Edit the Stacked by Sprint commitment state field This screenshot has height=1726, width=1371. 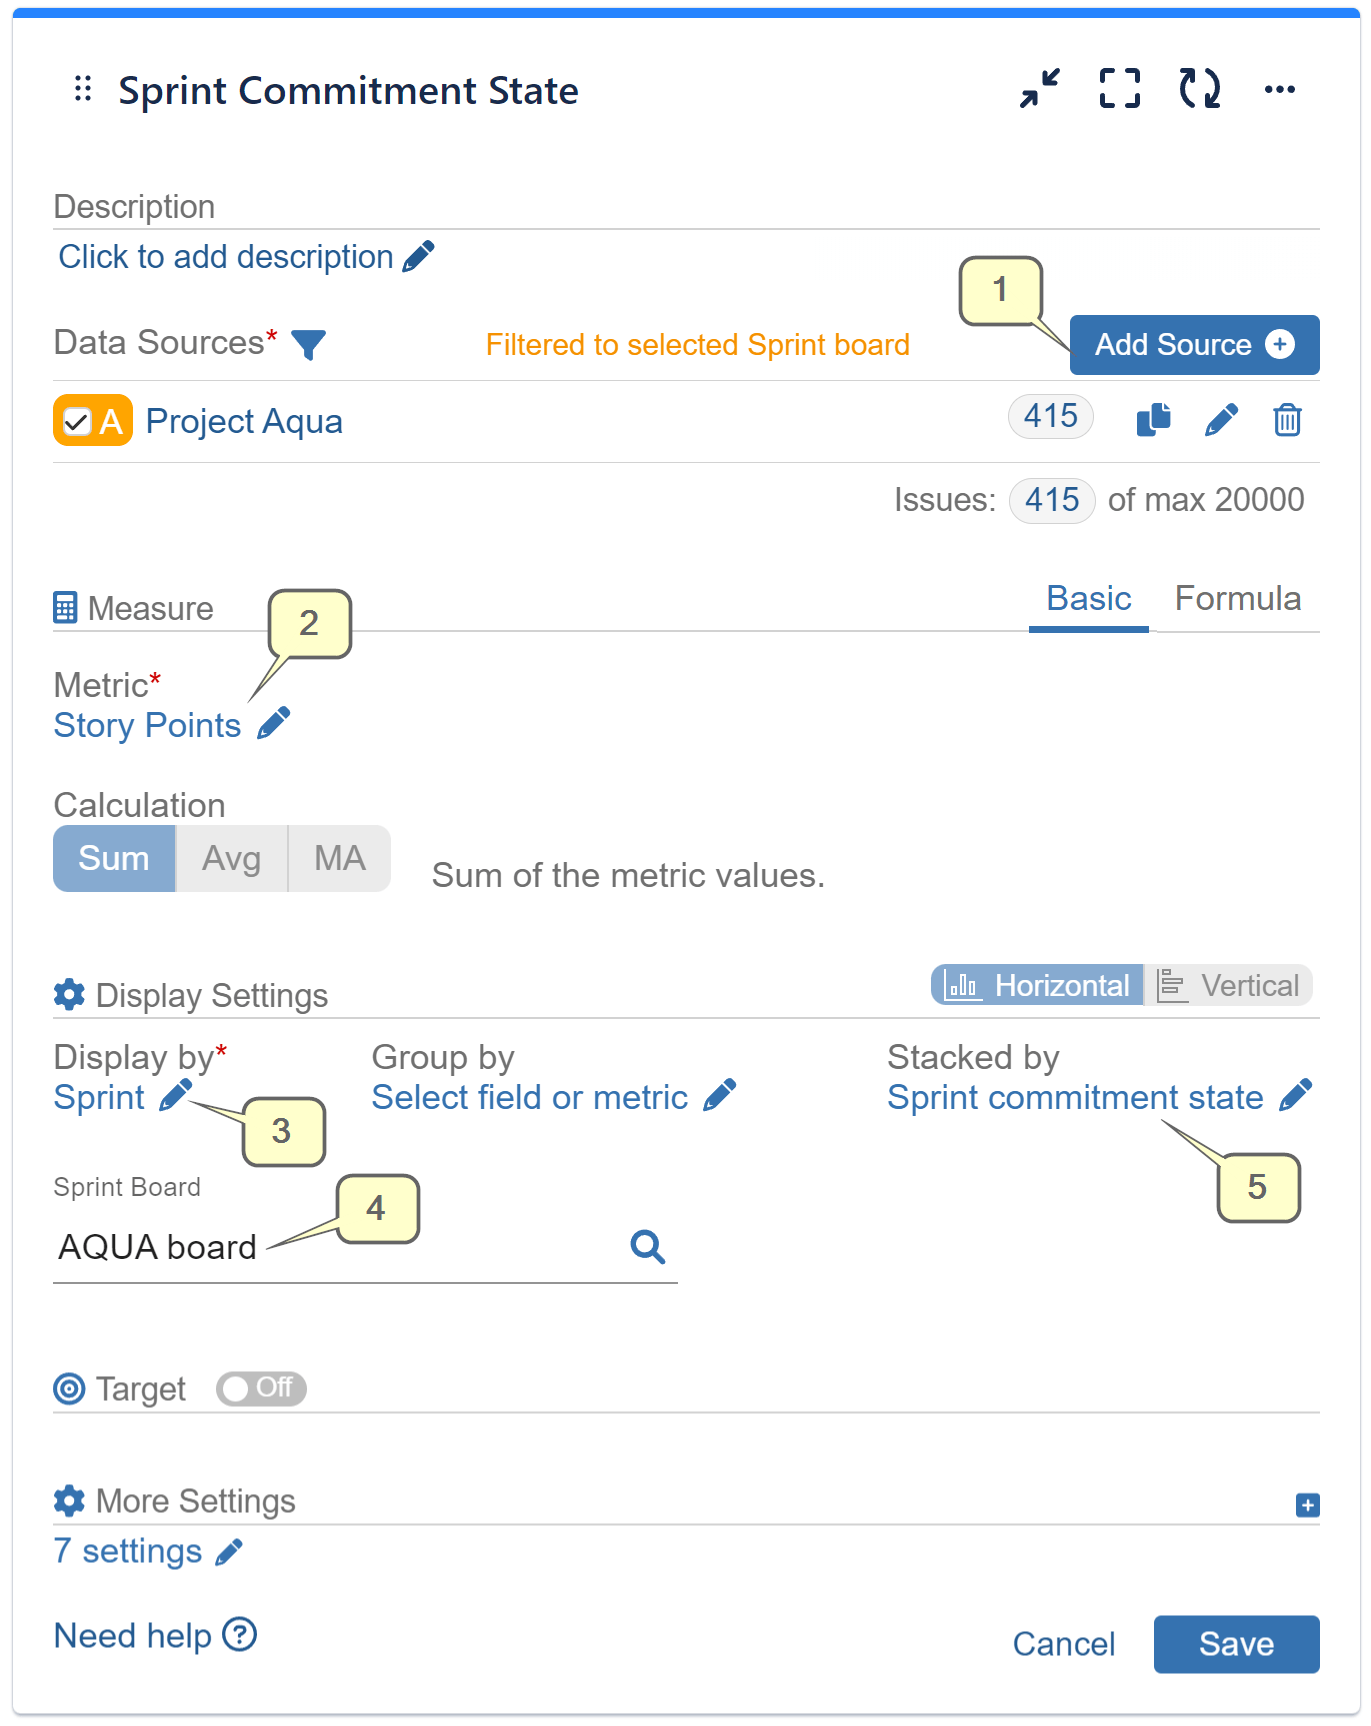pos(1297,1095)
